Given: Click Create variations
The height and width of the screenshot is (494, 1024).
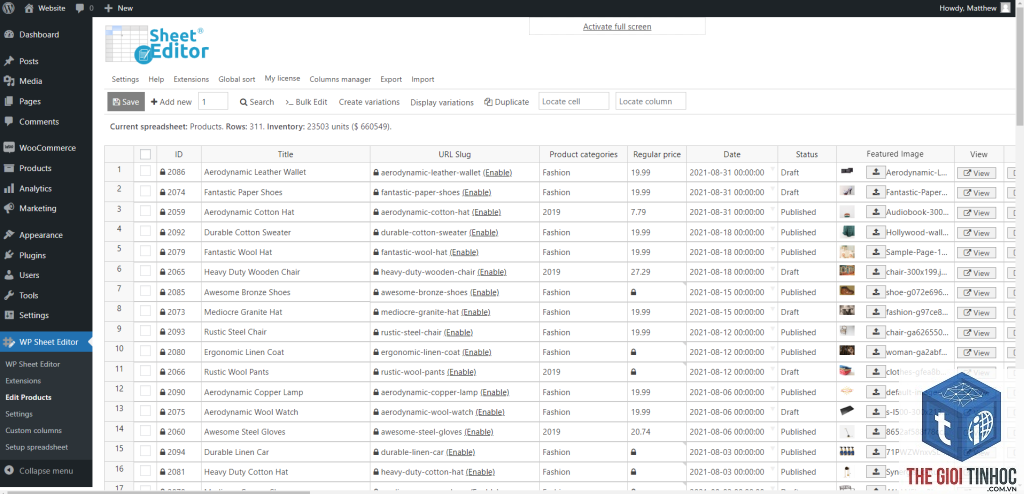Looking at the screenshot, I should pyautogui.click(x=369, y=102).
